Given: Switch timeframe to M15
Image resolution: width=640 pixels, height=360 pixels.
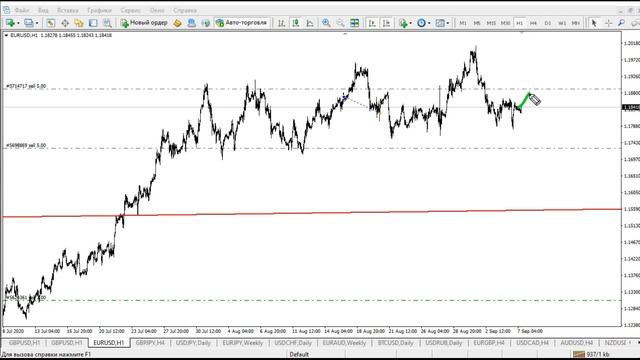Looking at the screenshot, I should (x=491, y=23).
